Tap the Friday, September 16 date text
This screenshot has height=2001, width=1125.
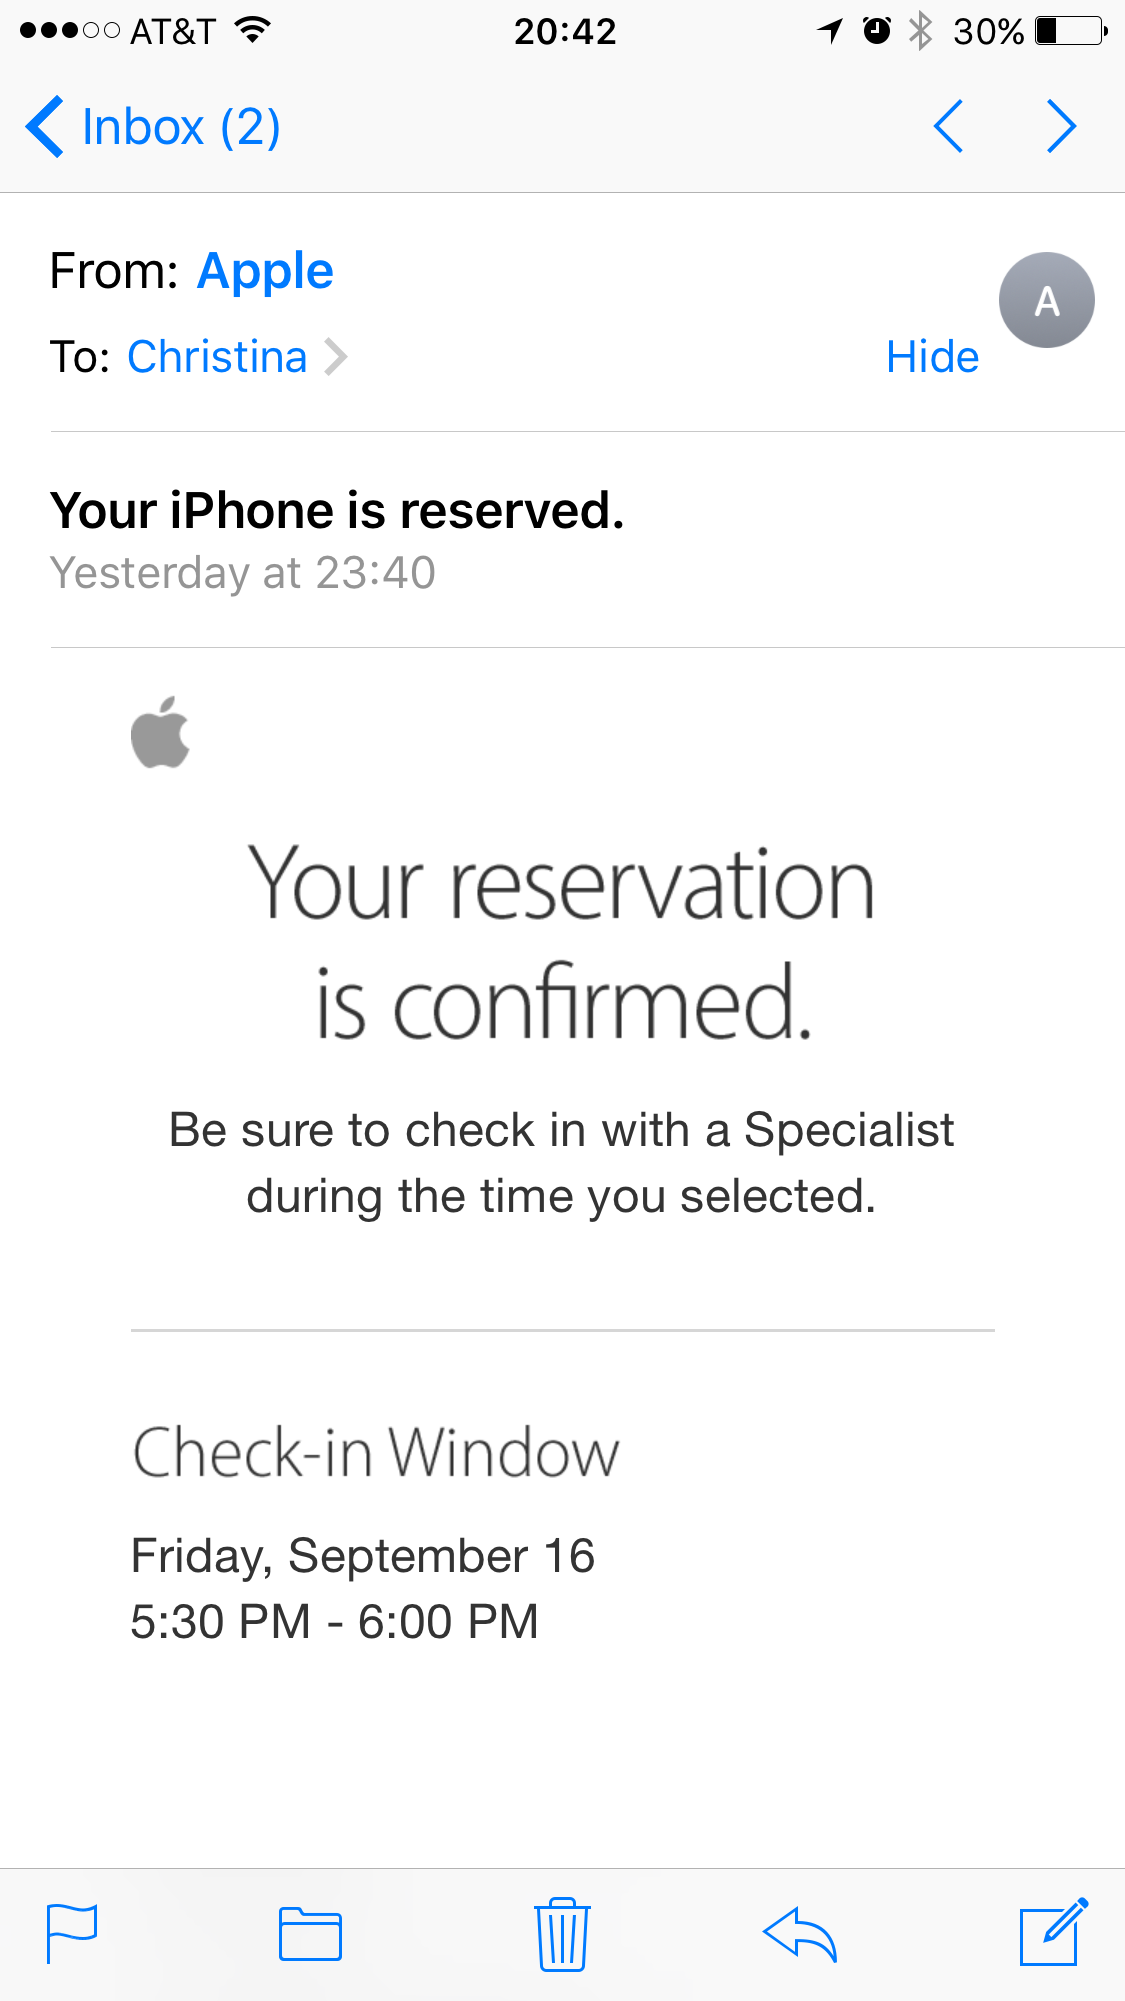tap(363, 1556)
